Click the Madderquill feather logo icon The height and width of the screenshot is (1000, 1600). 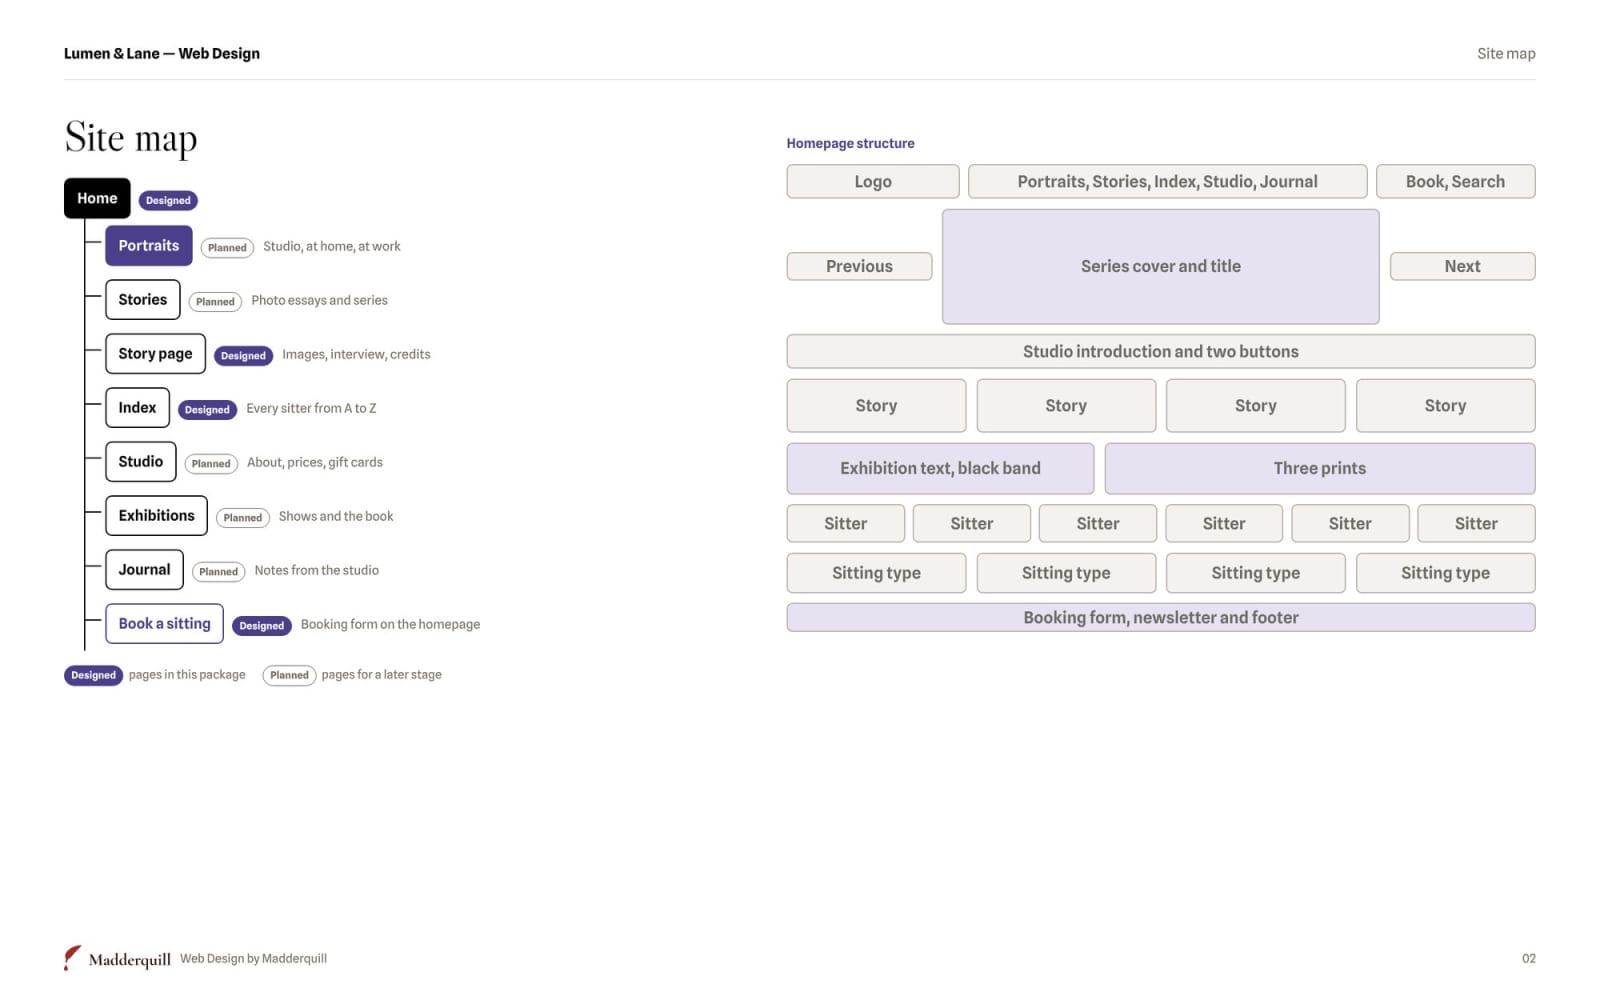(x=72, y=958)
